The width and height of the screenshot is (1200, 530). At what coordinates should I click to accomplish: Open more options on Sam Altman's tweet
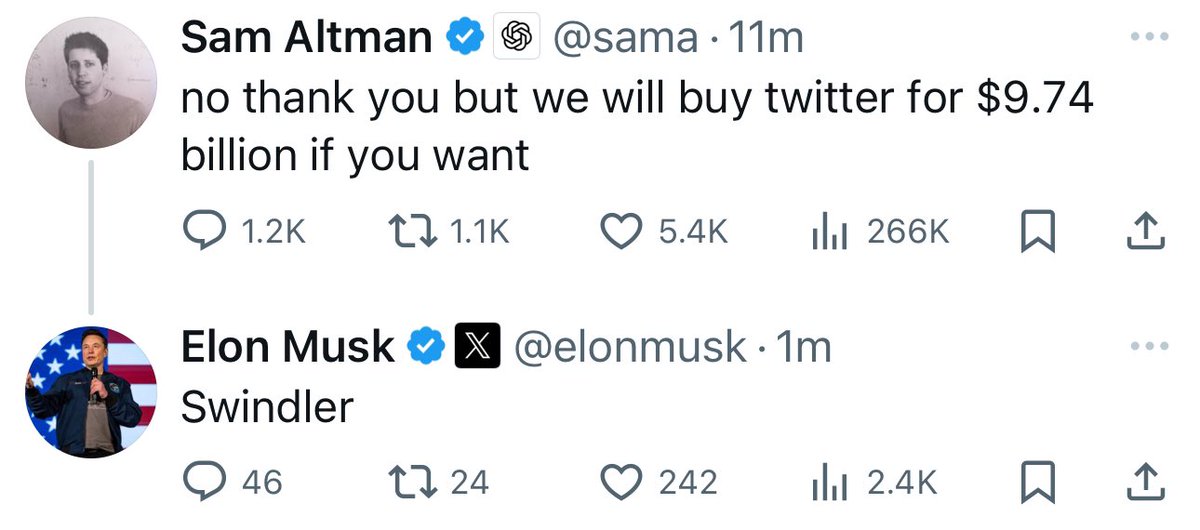point(1148,38)
